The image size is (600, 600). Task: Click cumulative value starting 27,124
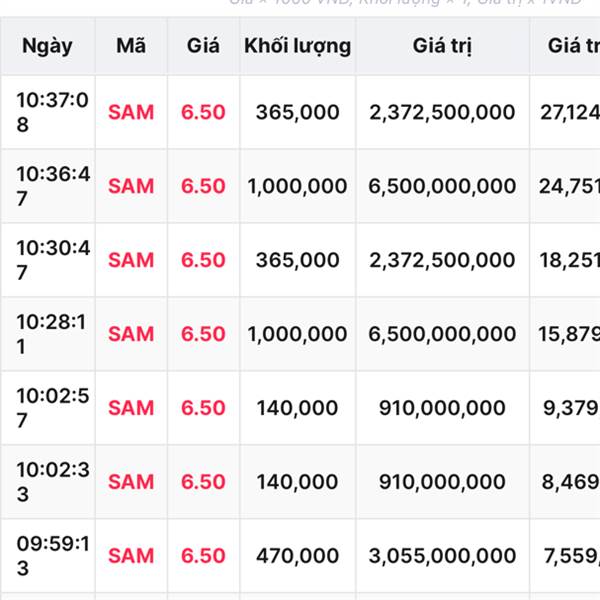pyautogui.click(x=570, y=112)
